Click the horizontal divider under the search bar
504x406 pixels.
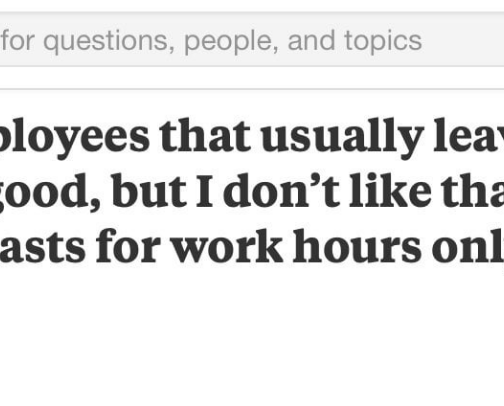pos(252,89)
